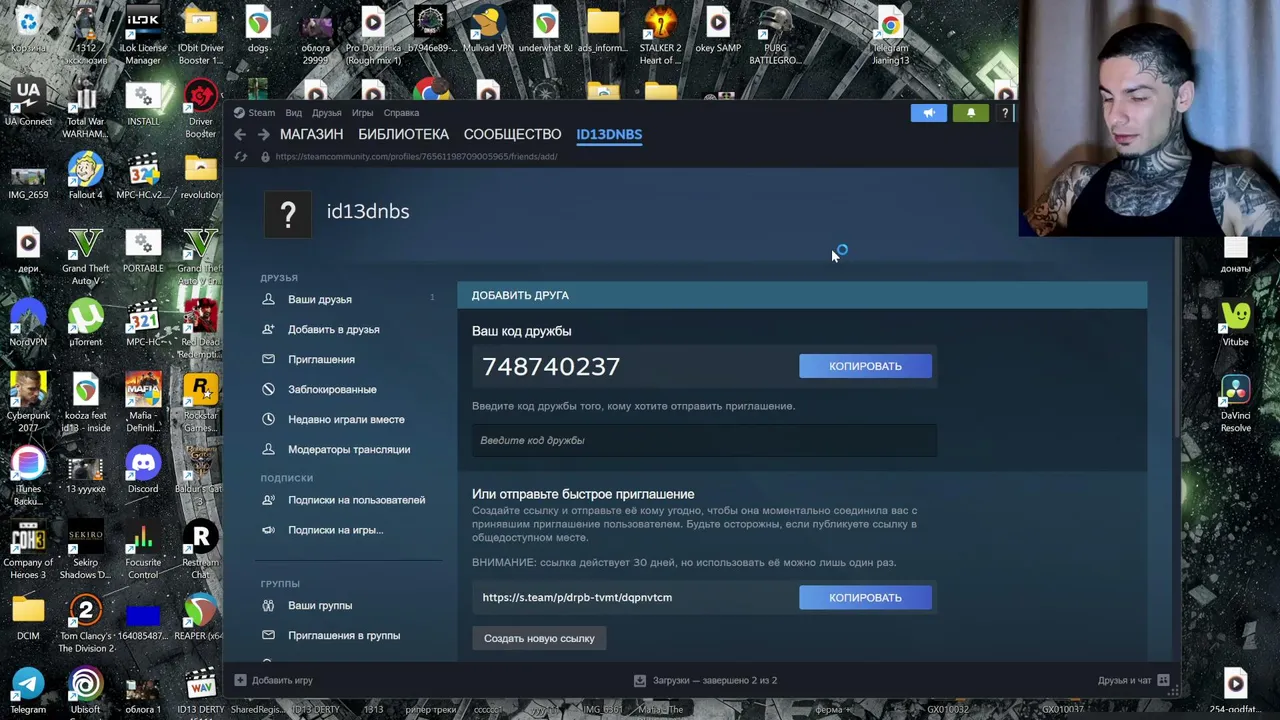Select the iLok License Manager desktop icon
This screenshot has height=720, width=1280.
(143, 36)
